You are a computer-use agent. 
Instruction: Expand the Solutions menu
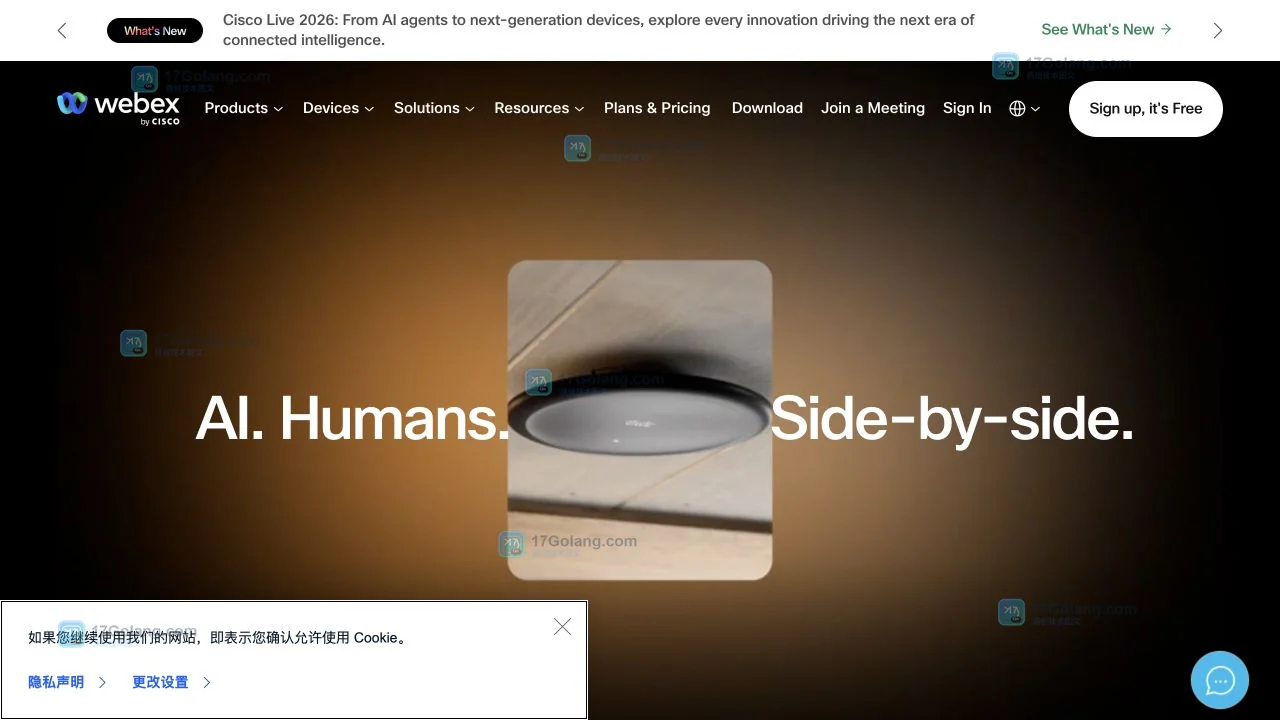point(434,108)
